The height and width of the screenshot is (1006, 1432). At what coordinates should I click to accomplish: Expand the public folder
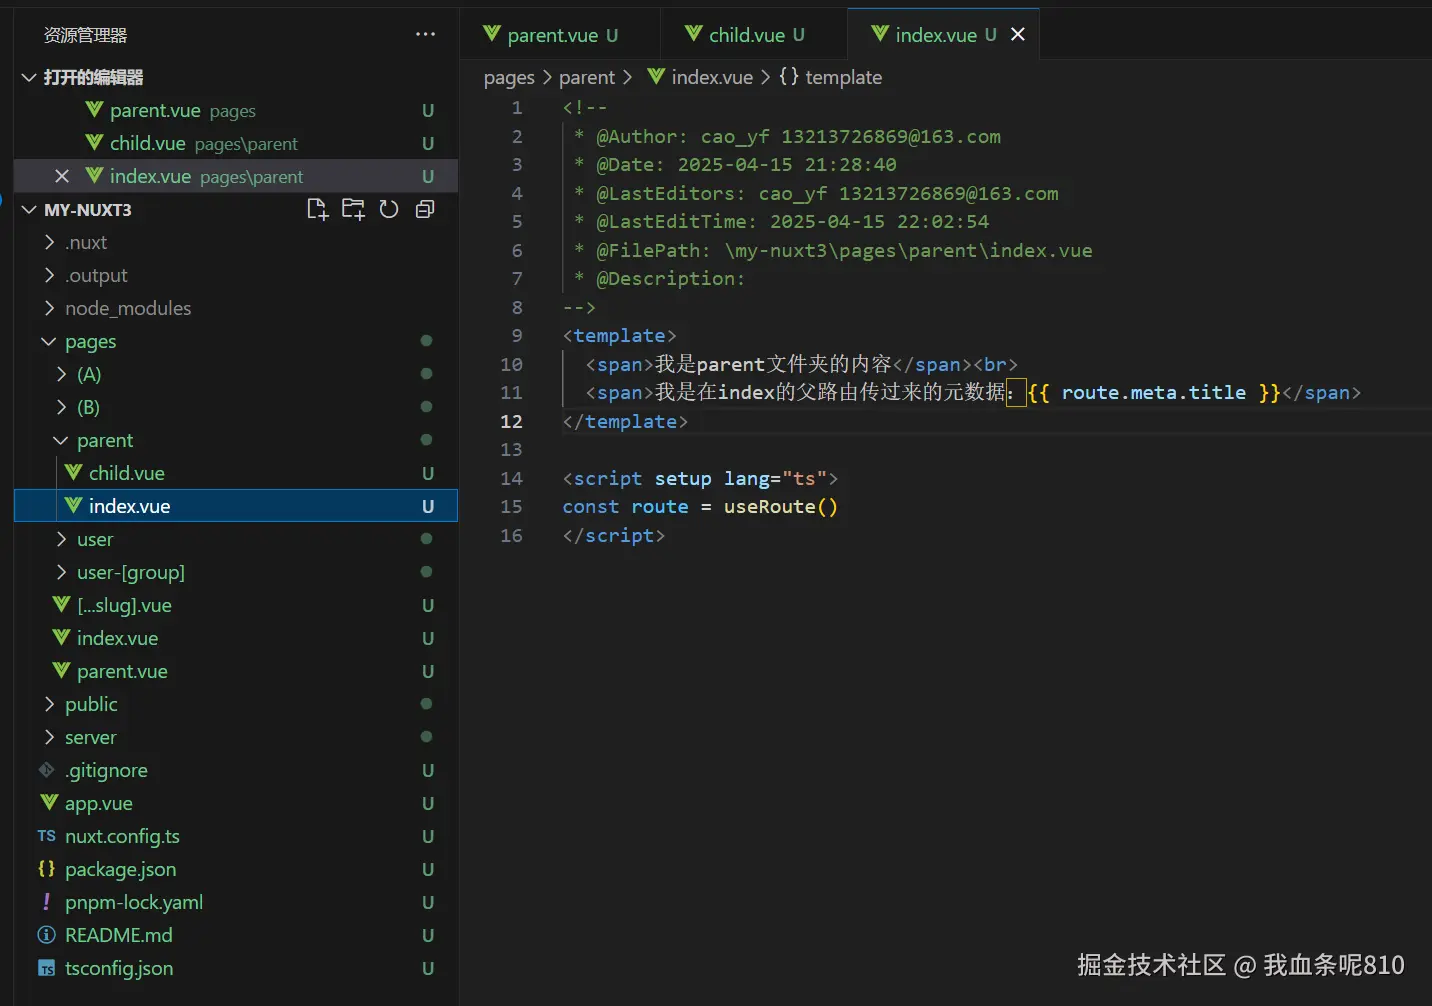pyautogui.click(x=236, y=704)
